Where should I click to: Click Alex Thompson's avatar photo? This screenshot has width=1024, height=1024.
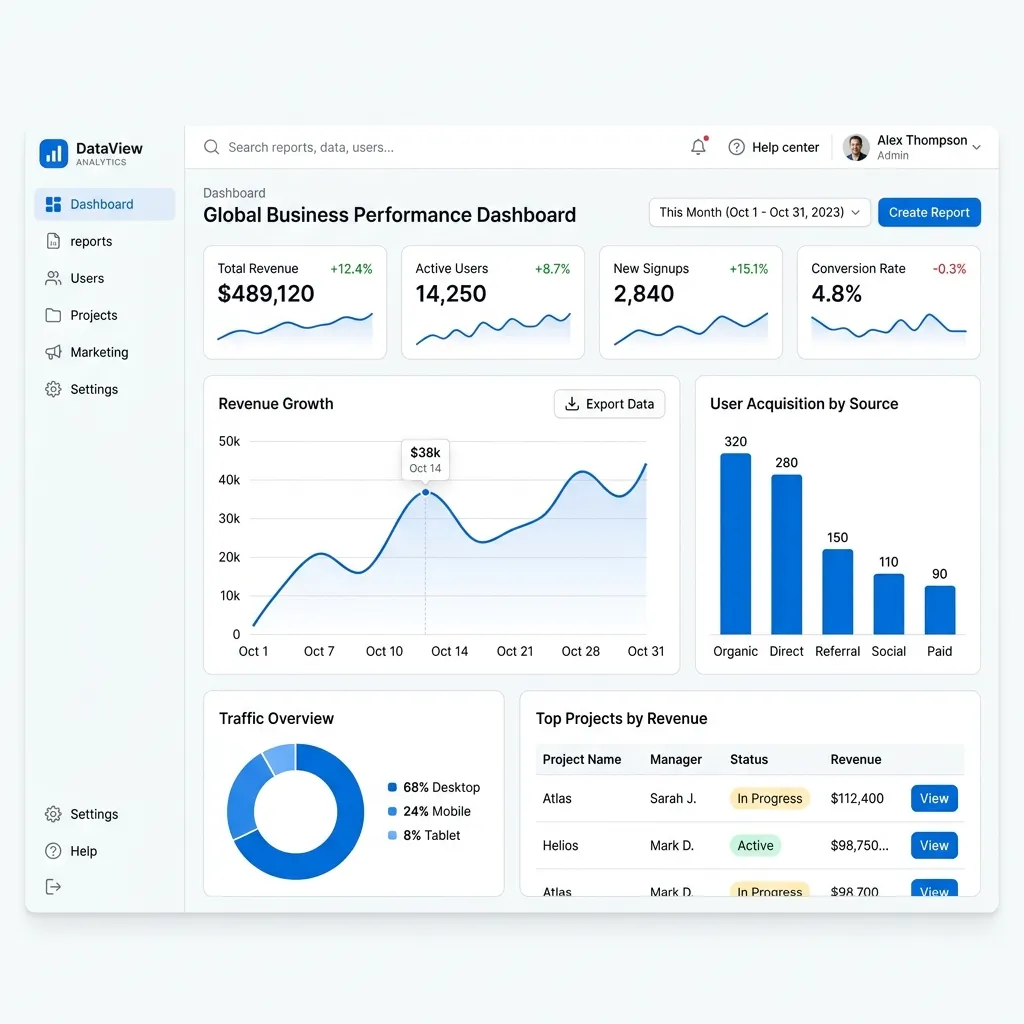[x=856, y=148]
